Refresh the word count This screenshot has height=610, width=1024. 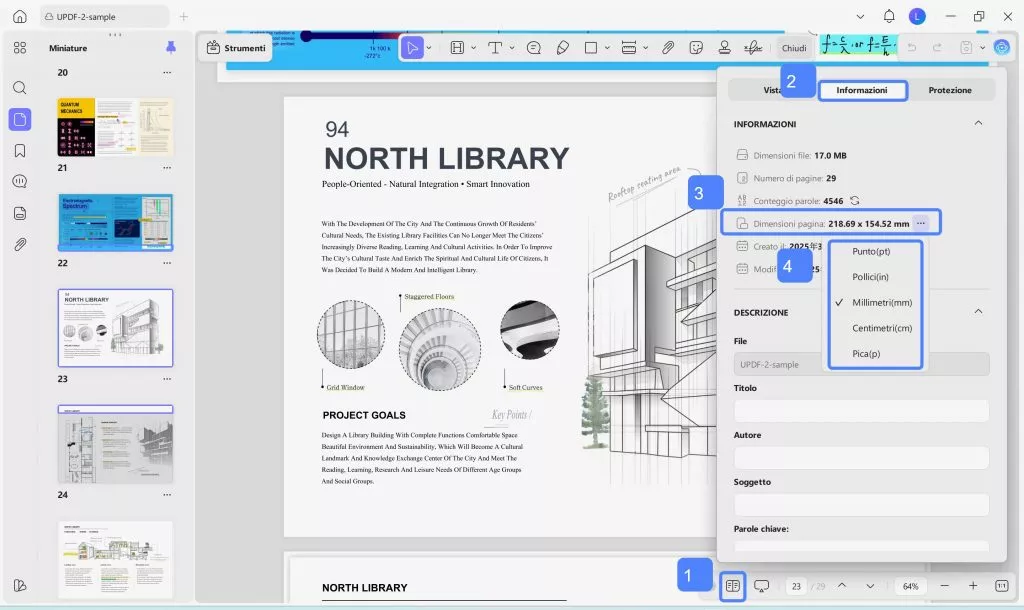click(x=854, y=201)
